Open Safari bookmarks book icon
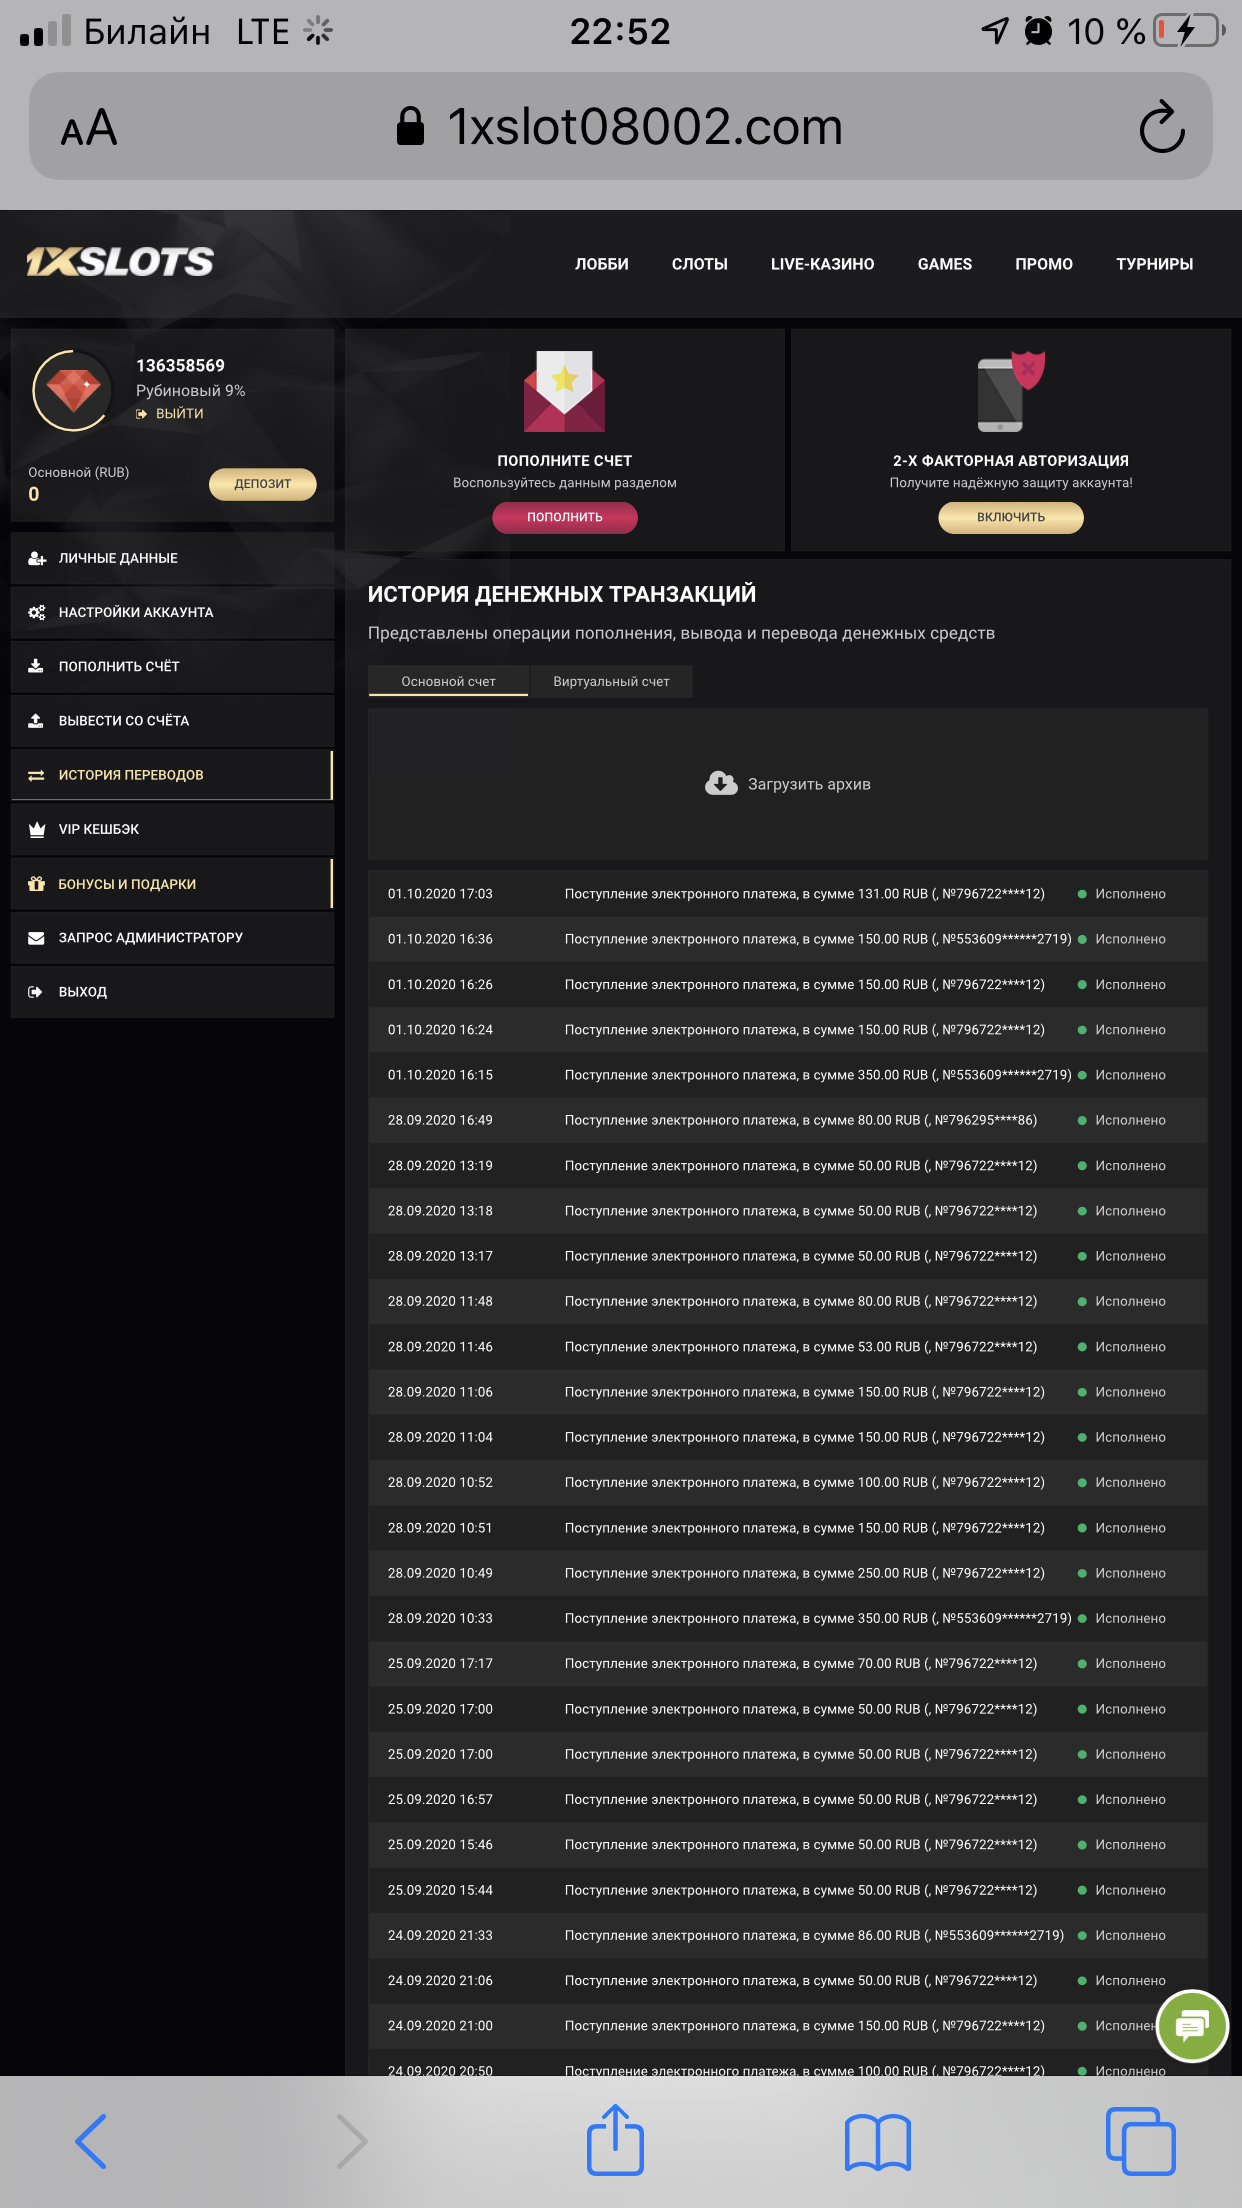Image resolution: width=1242 pixels, height=2208 pixels. coord(877,2143)
